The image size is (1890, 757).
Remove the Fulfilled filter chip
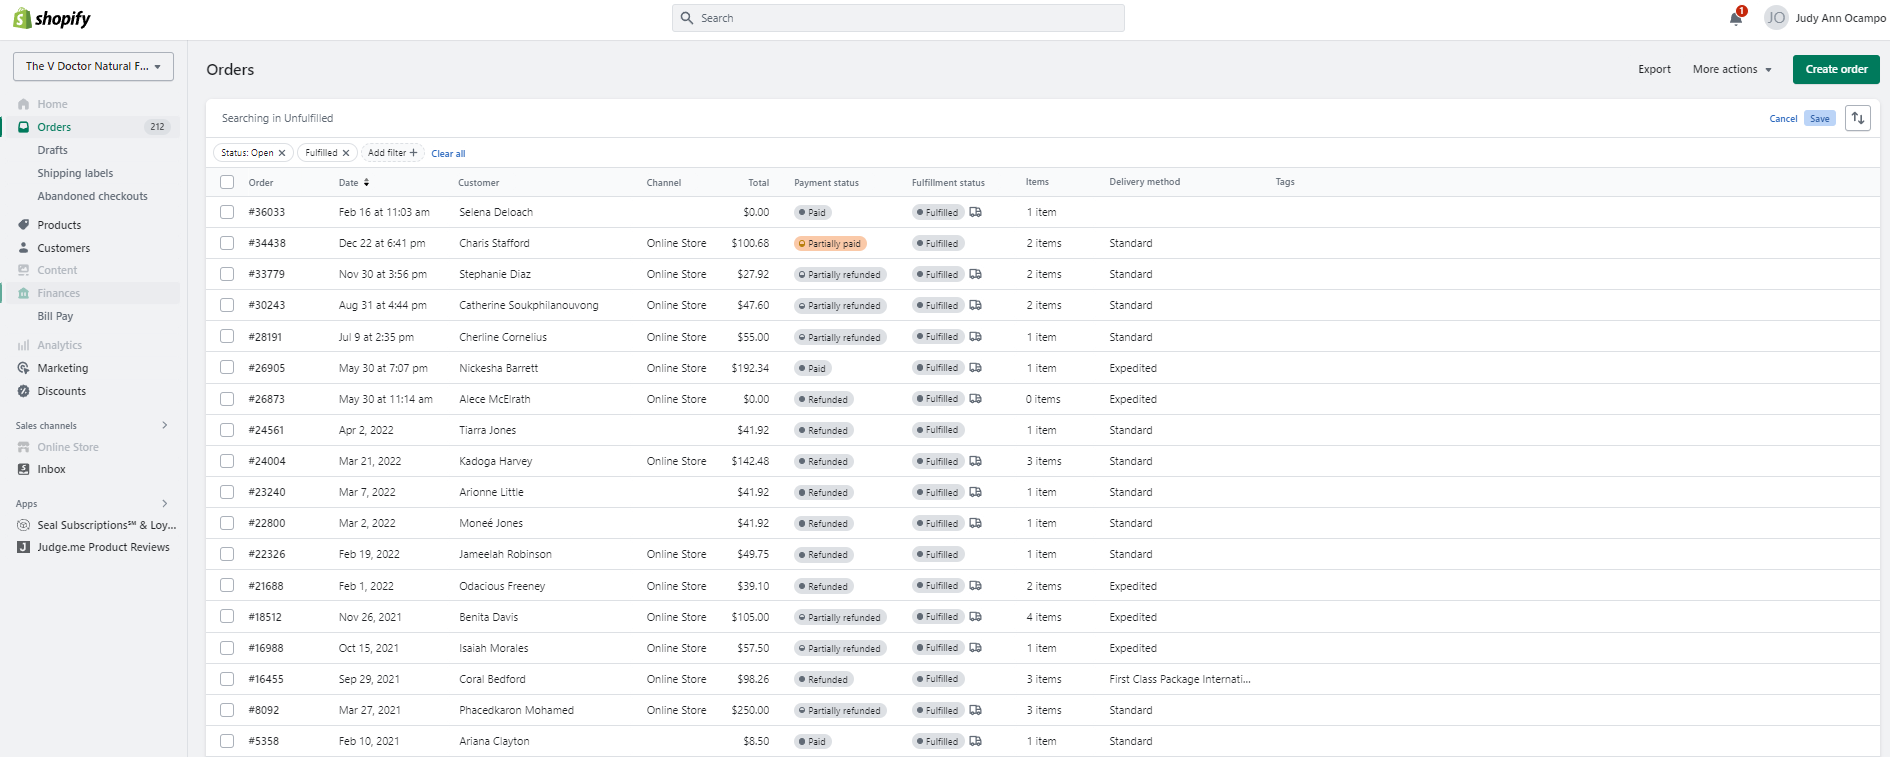pyautogui.click(x=346, y=153)
